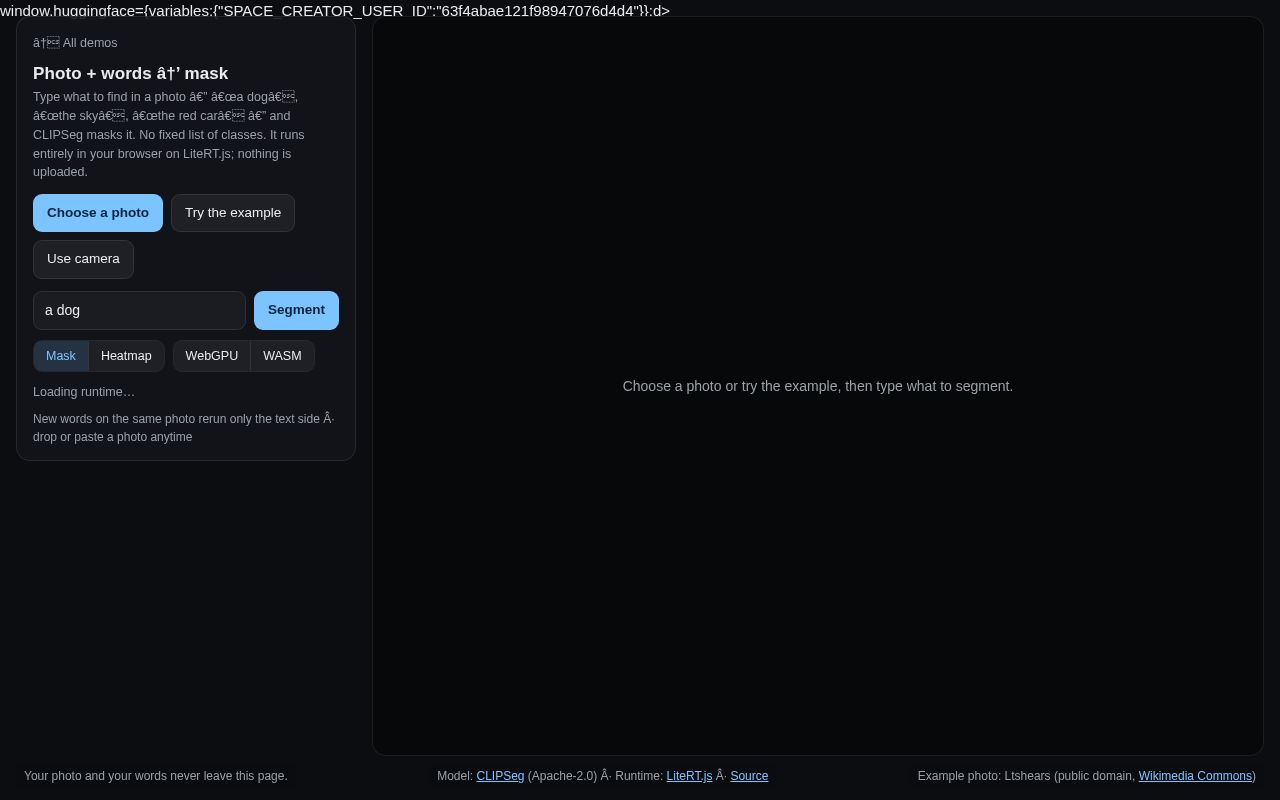This screenshot has height=800, width=1280.
Task: Focus the 'a dog' text prompt field
Action: coord(139,310)
